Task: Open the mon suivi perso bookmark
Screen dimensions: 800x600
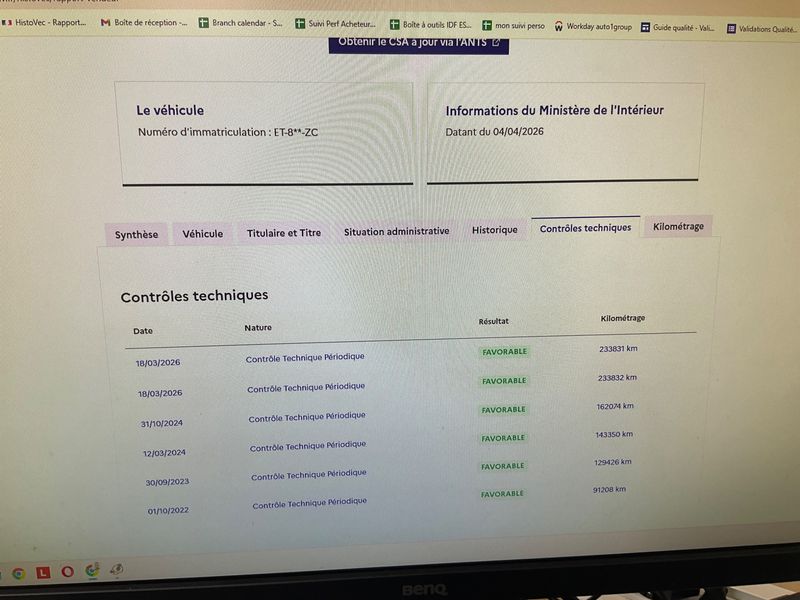Action: coord(513,25)
